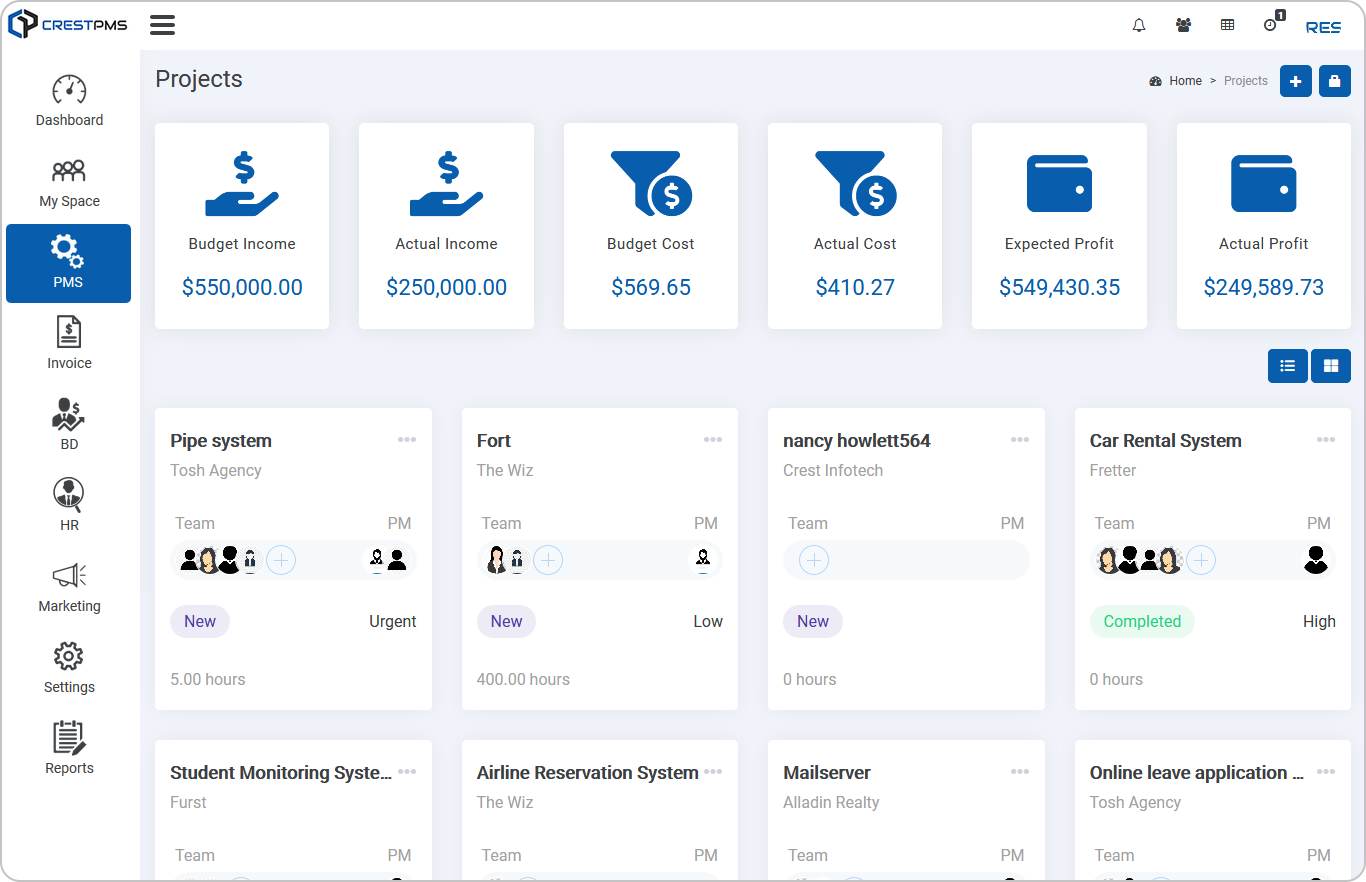Click the PM avatar on Fort card
Viewport: 1366px width, 882px height.
pyautogui.click(x=703, y=560)
